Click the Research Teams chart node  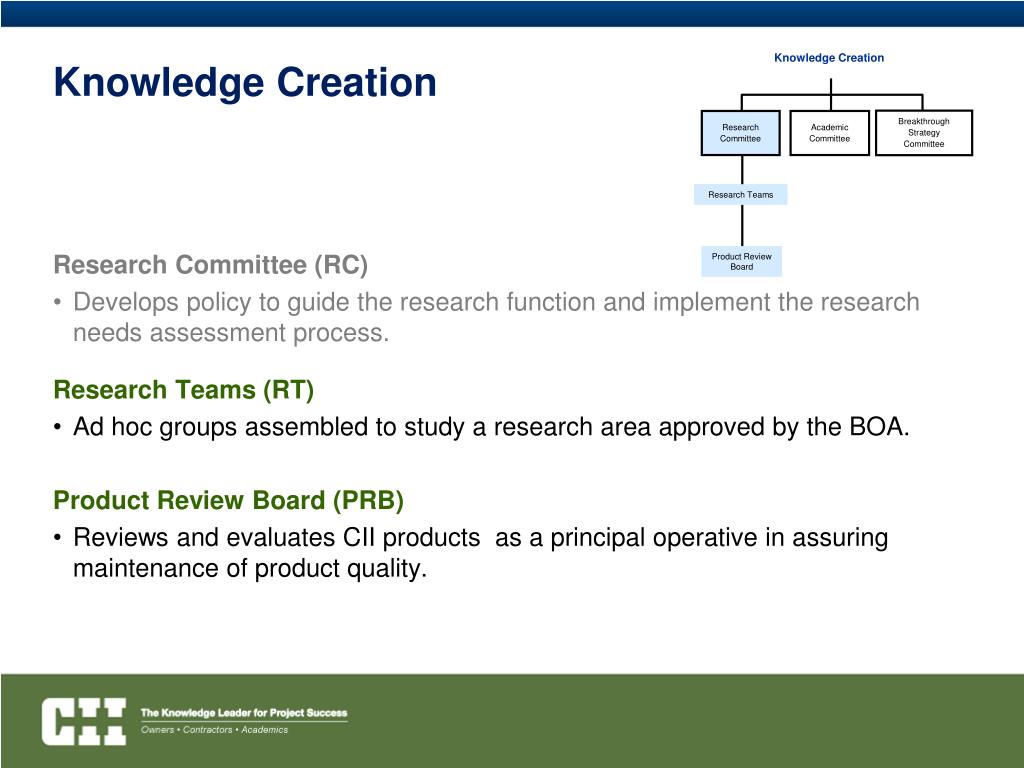pyautogui.click(x=741, y=195)
